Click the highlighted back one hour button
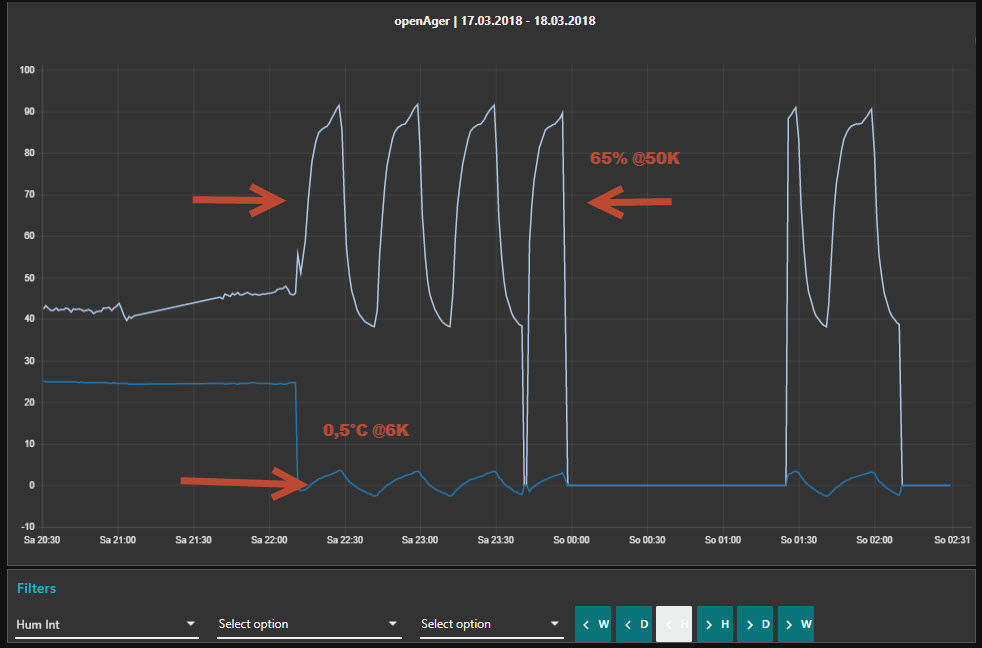 (674, 624)
